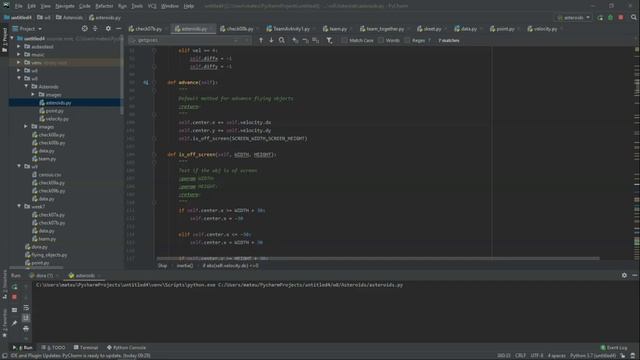The height and width of the screenshot is (360, 640).
Task: Open the Navigate menu
Action: 65,6
